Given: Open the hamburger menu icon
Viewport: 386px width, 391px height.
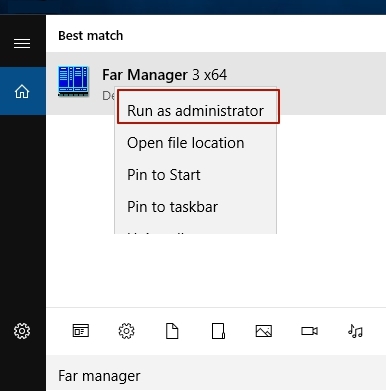Looking at the screenshot, I should 22,43.
